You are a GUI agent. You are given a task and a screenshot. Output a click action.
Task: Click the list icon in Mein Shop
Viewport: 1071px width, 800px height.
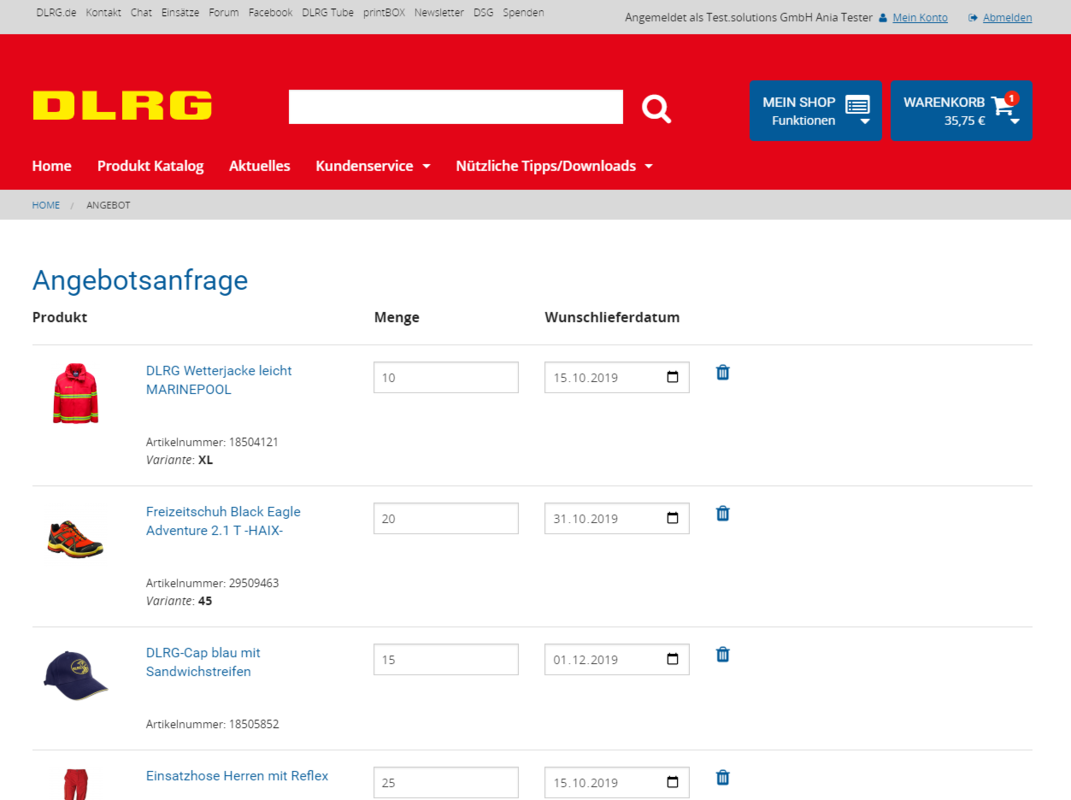pyautogui.click(x=857, y=105)
